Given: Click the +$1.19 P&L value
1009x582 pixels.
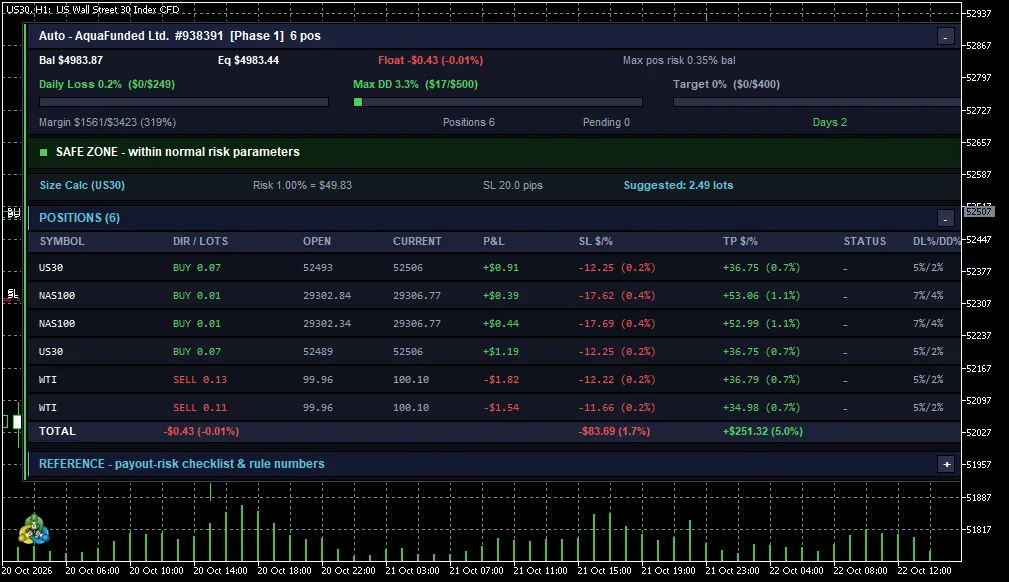Looking at the screenshot, I should [x=501, y=352].
